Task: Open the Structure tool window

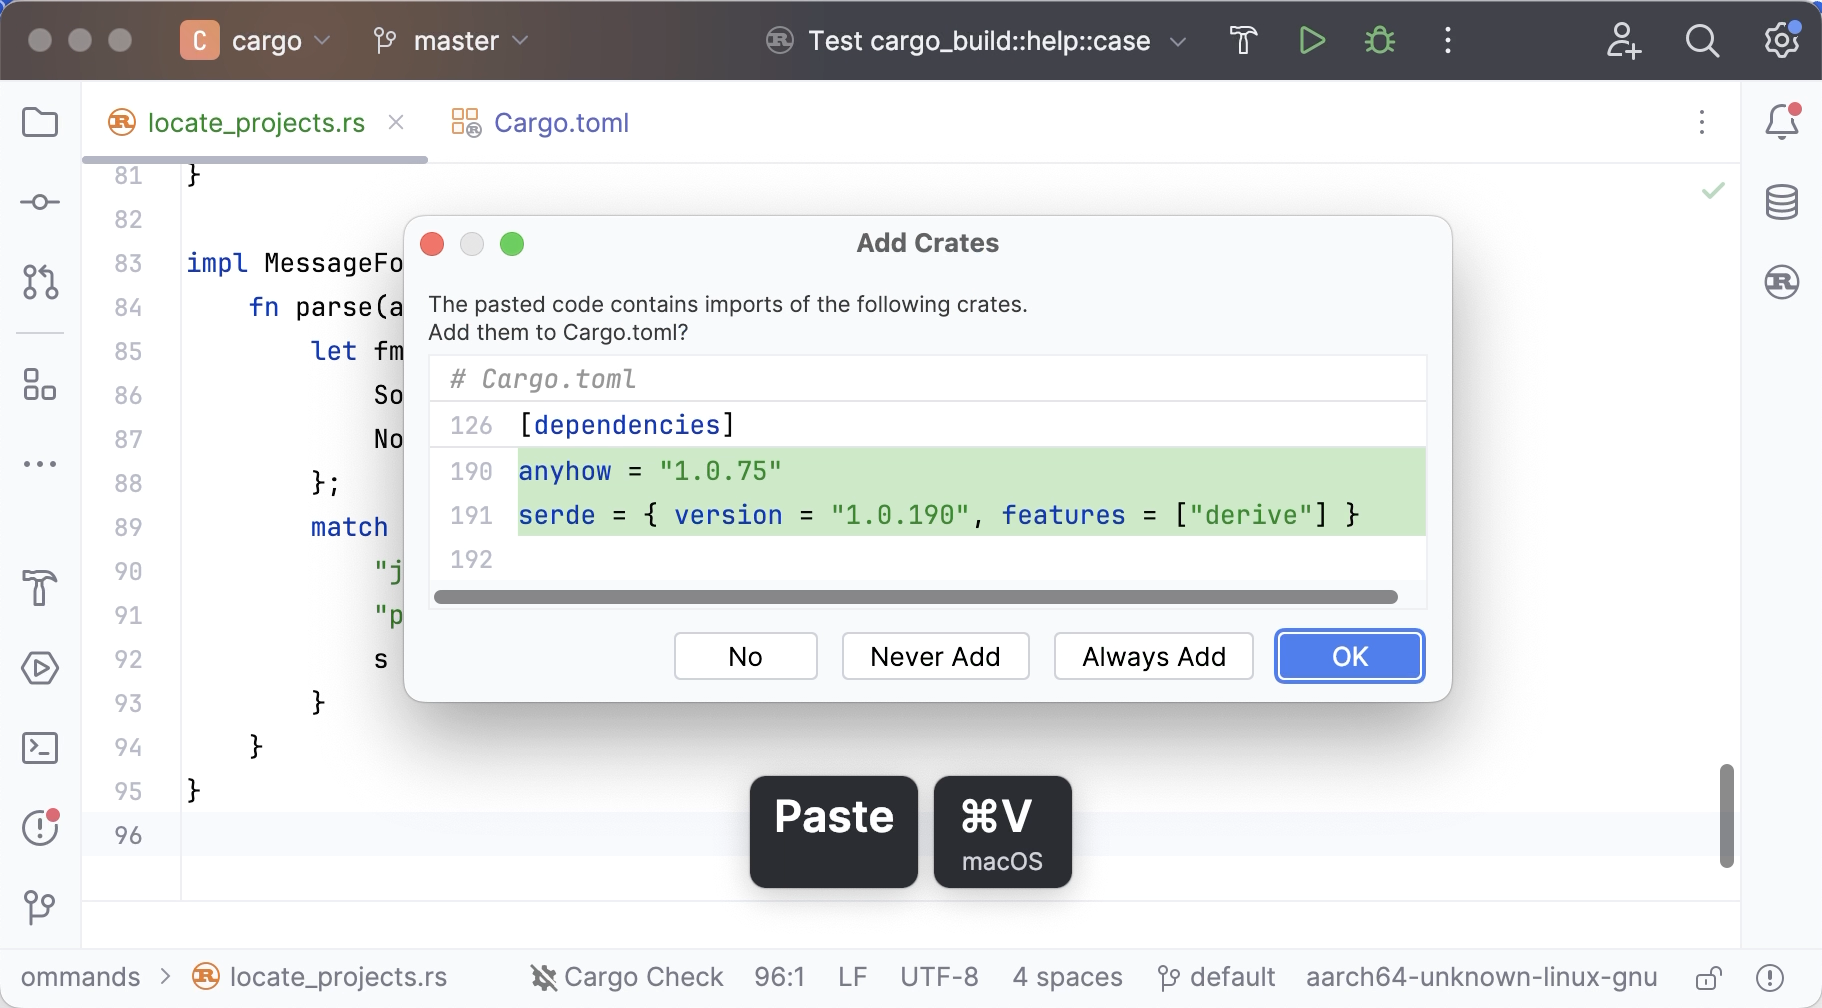Action: pos(40,384)
